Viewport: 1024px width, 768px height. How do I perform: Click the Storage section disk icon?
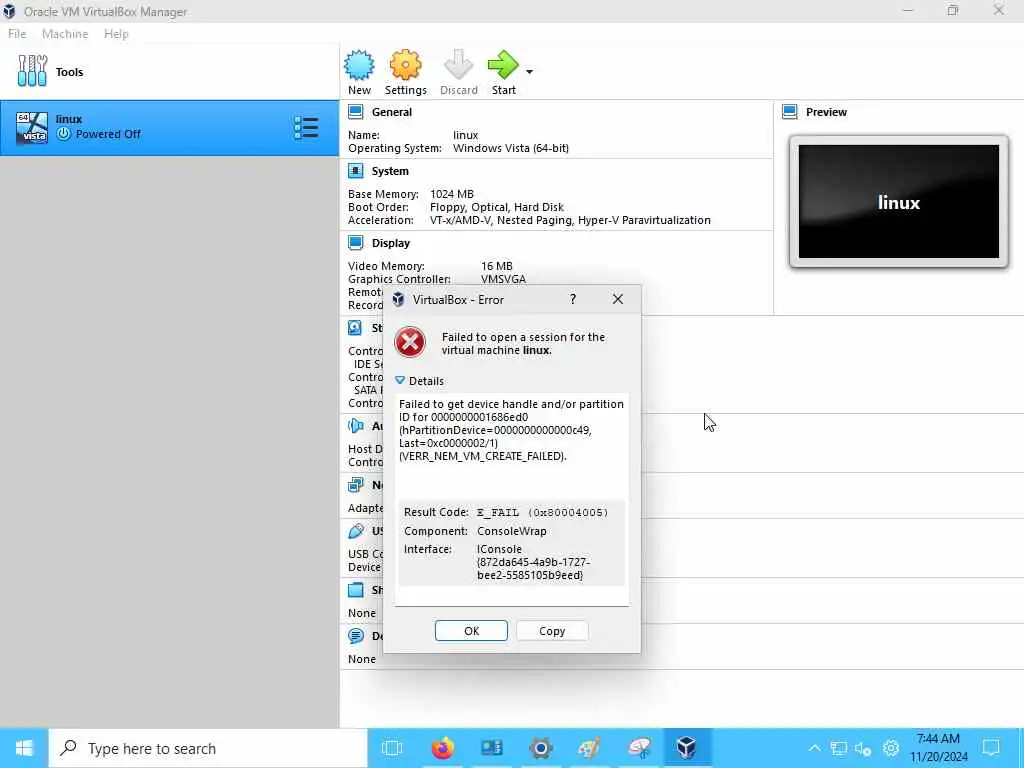coord(355,328)
